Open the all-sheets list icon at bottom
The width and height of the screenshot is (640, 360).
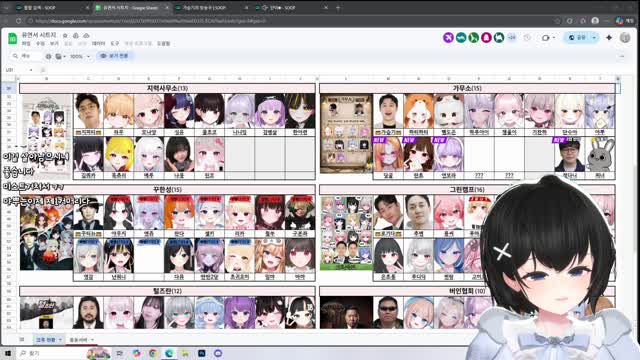tap(22, 339)
